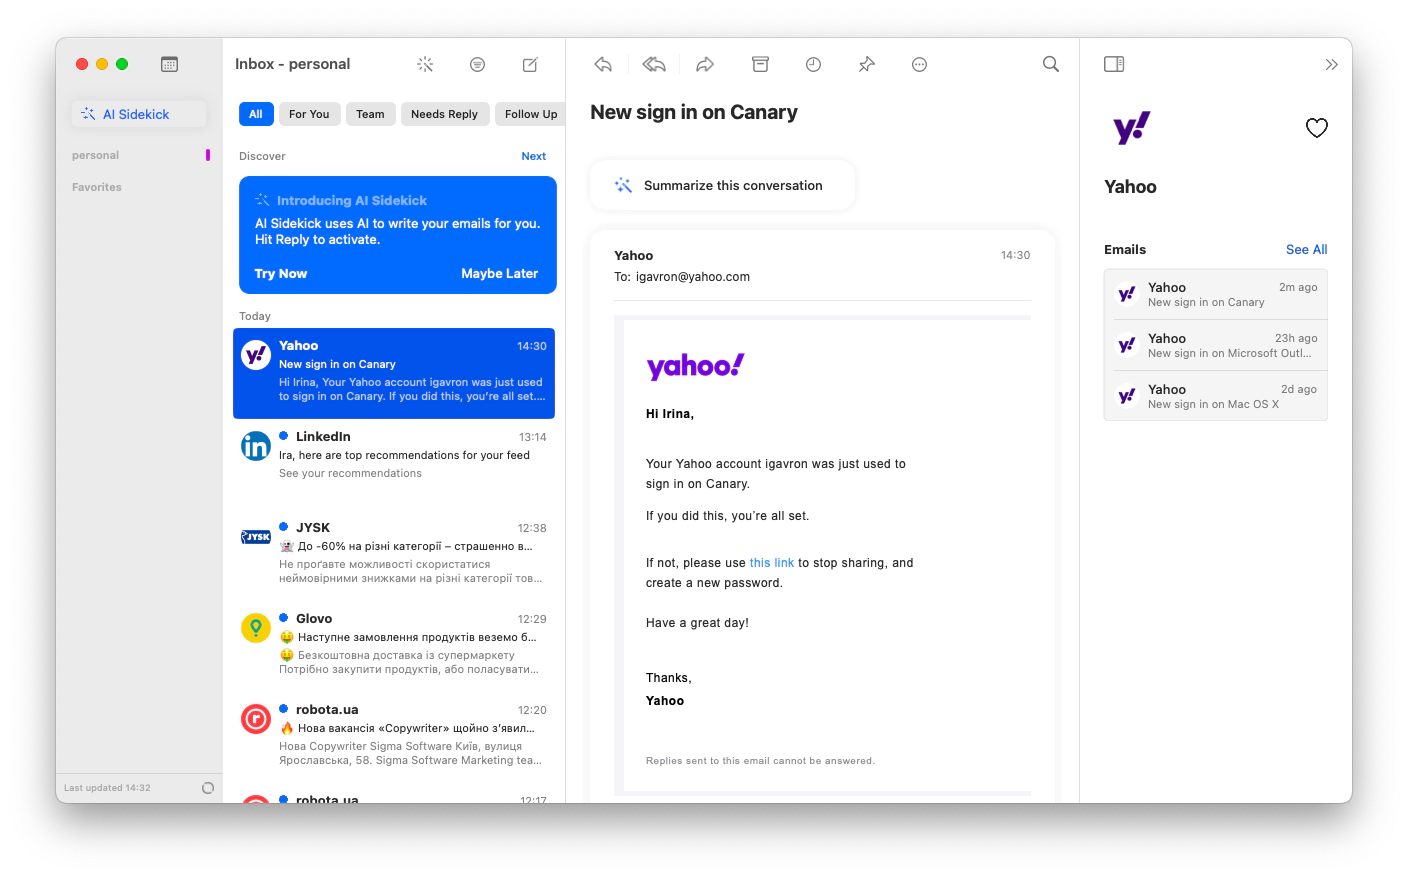Collapse the right panel with the double chevron
This screenshot has width=1408, height=877.
pos(1332,64)
